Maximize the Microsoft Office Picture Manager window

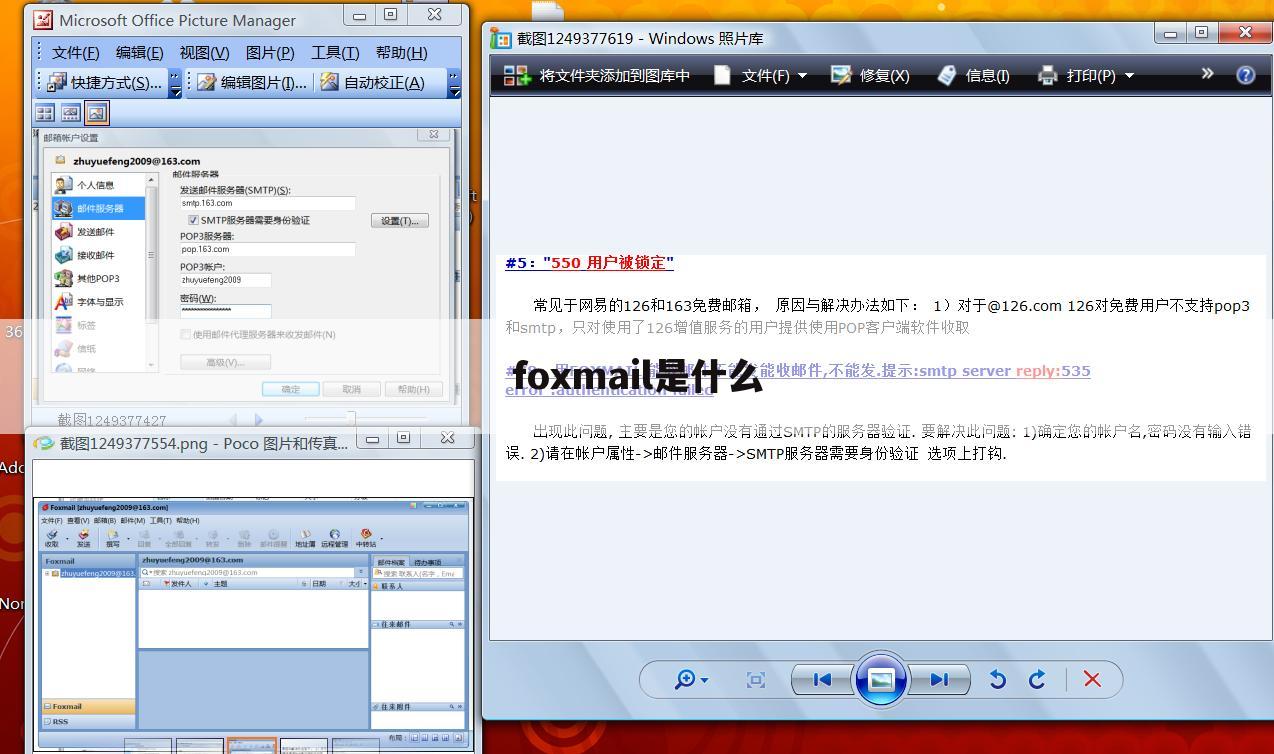(390, 15)
